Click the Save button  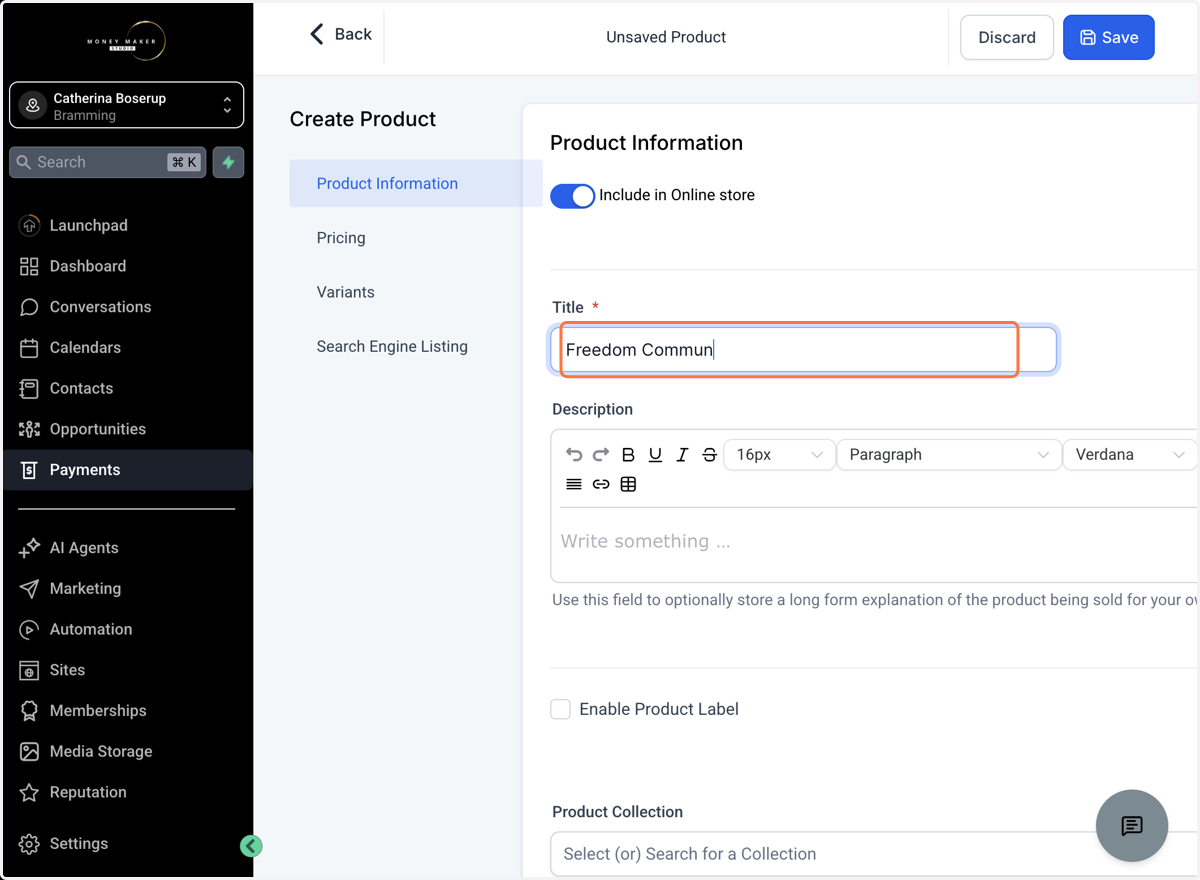1109,37
